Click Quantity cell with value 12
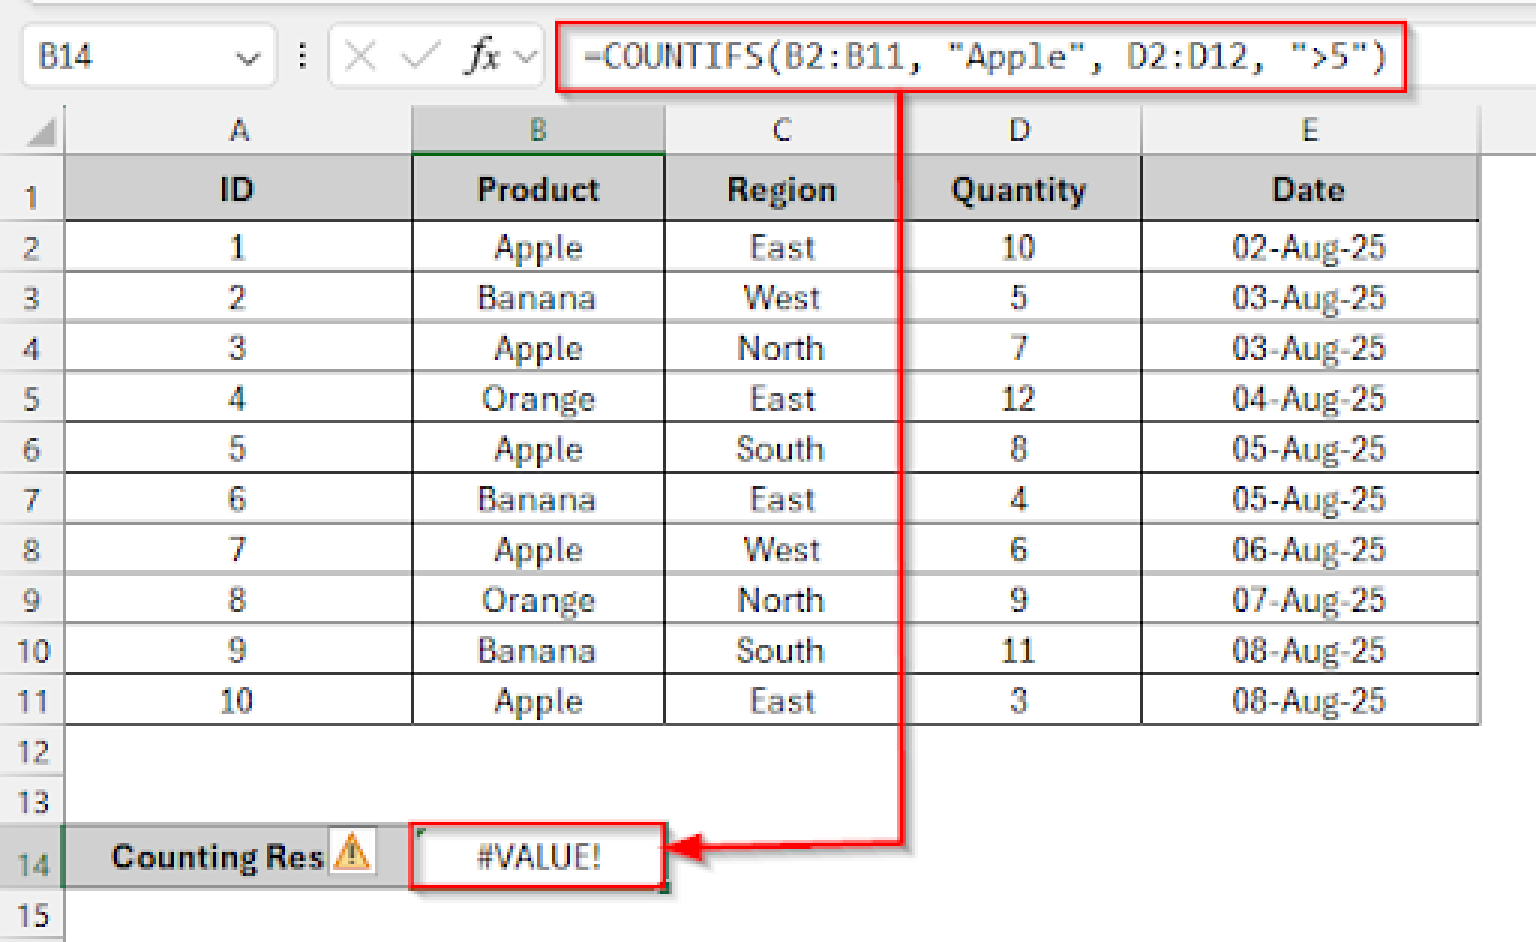This screenshot has width=1536, height=942. pos(1019,398)
